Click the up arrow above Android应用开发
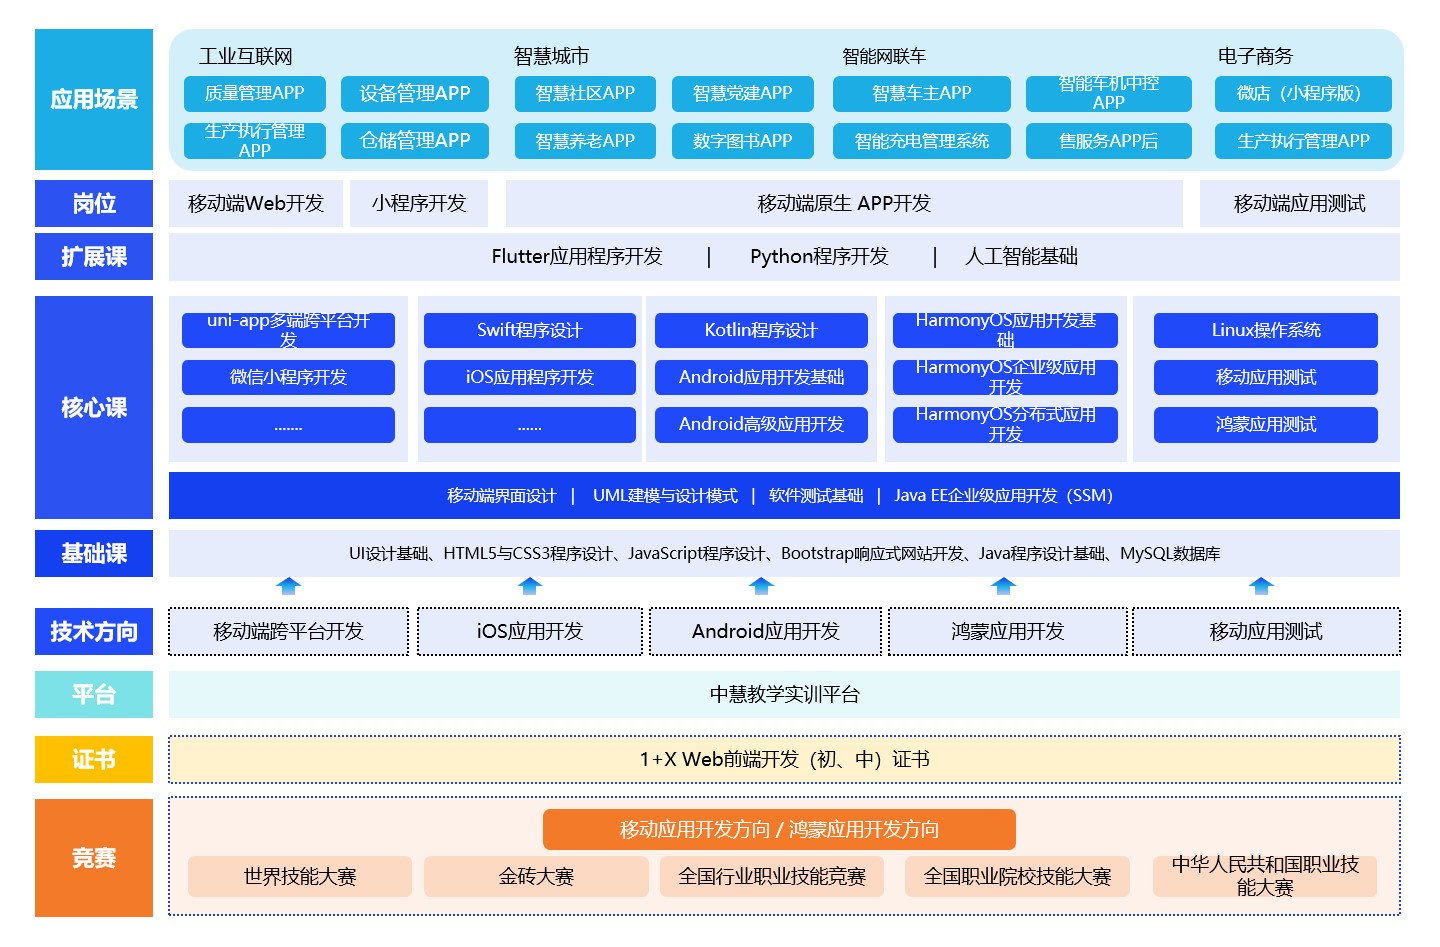1440x947 pixels. click(x=761, y=586)
